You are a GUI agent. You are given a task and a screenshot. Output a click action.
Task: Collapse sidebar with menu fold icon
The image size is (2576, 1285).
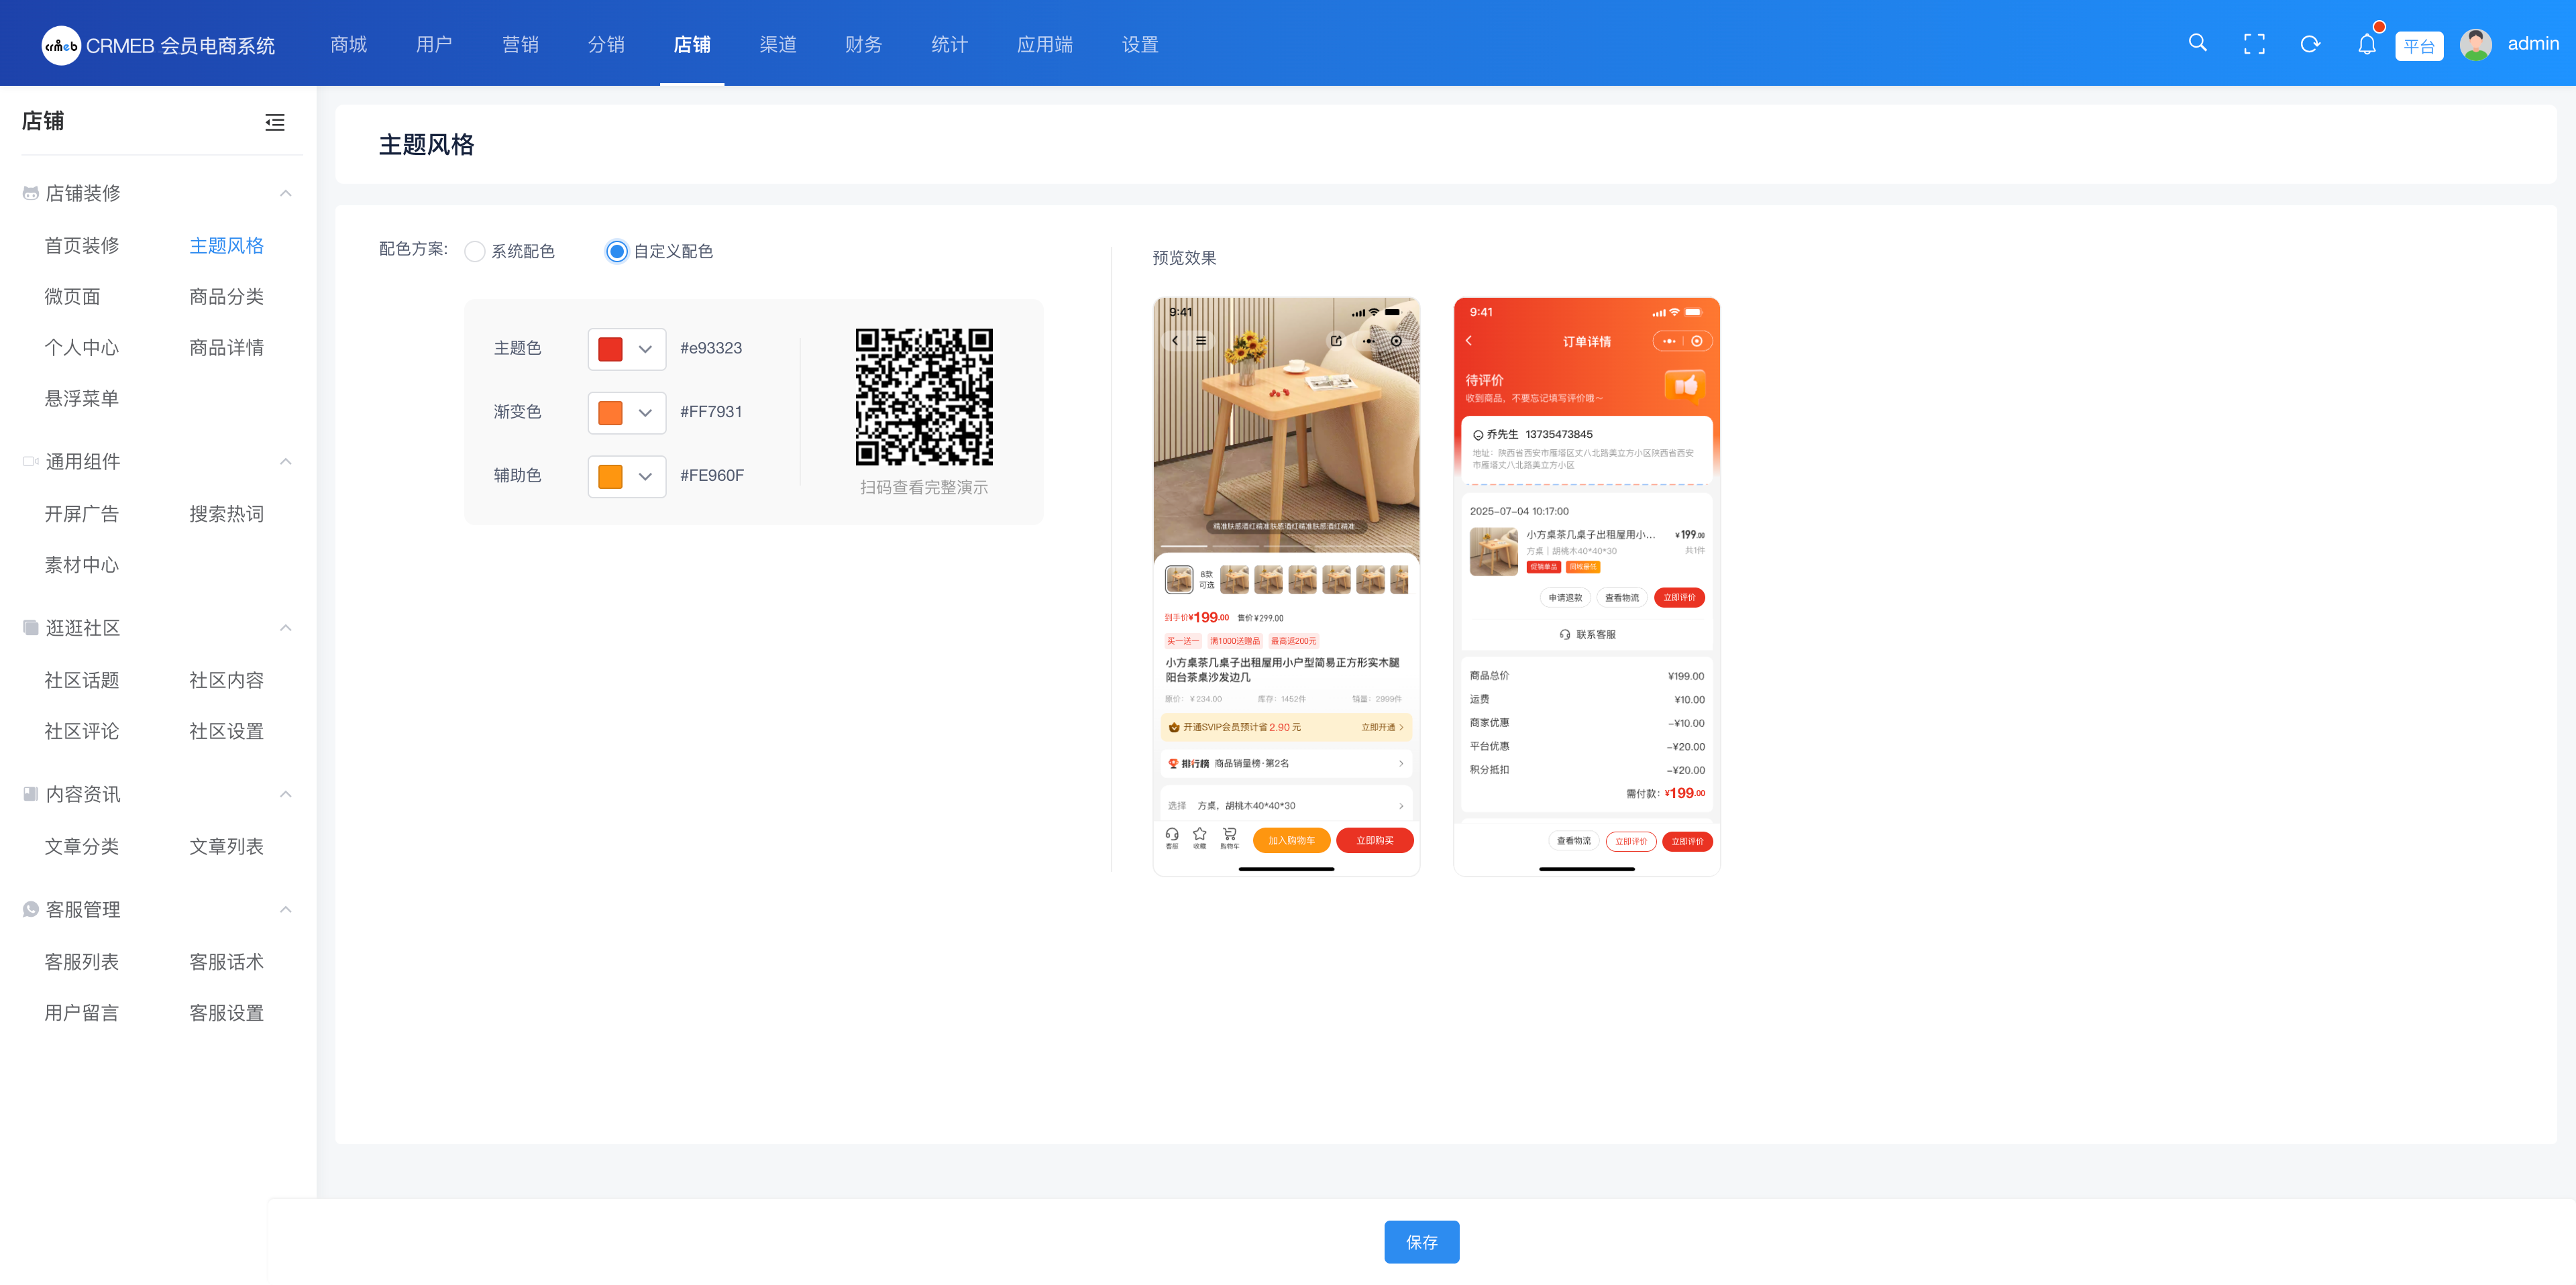tap(275, 122)
